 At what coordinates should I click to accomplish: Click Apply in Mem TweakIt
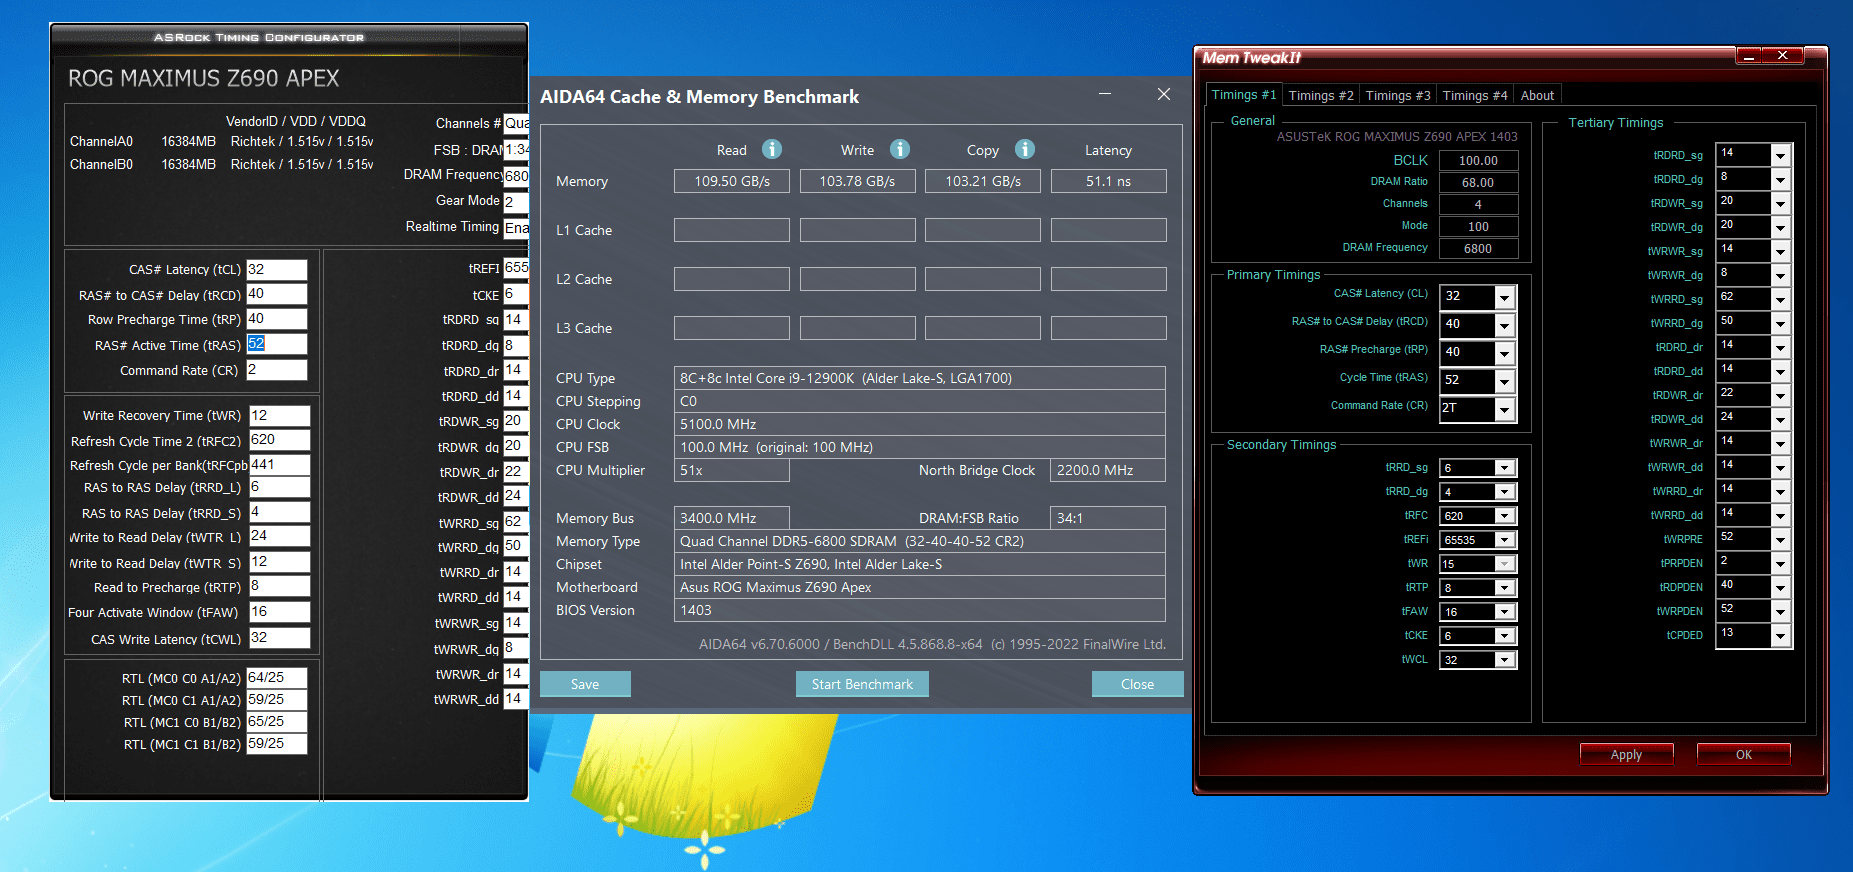pyautogui.click(x=1626, y=754)
